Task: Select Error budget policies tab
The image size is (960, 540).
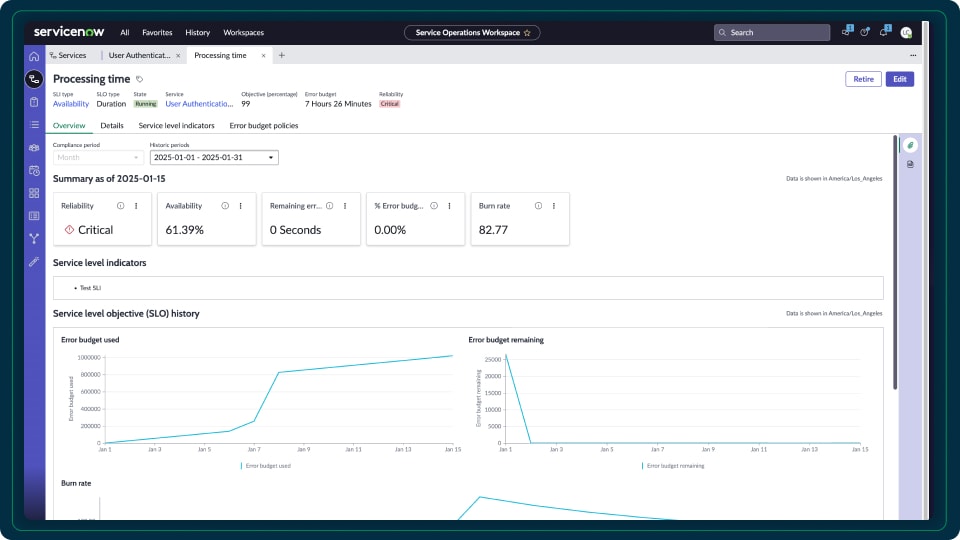Action: point(264,126)
